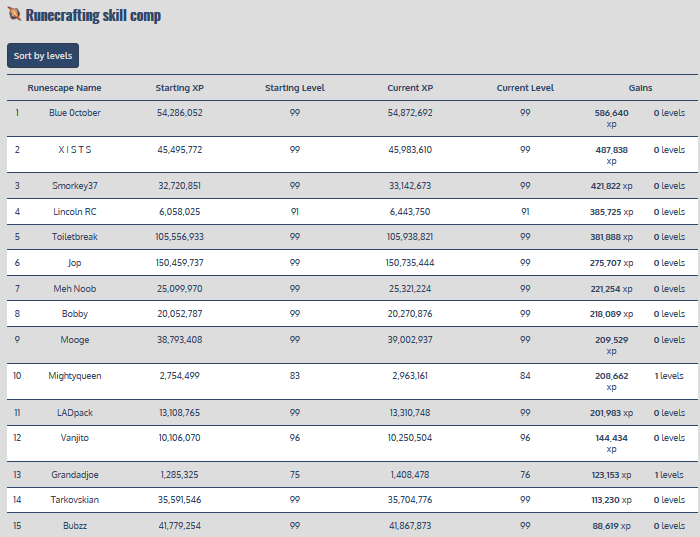Select the Starting XP column header
Image resolution: width=700 pixels, height=537 pixels.
pos(180,88)
